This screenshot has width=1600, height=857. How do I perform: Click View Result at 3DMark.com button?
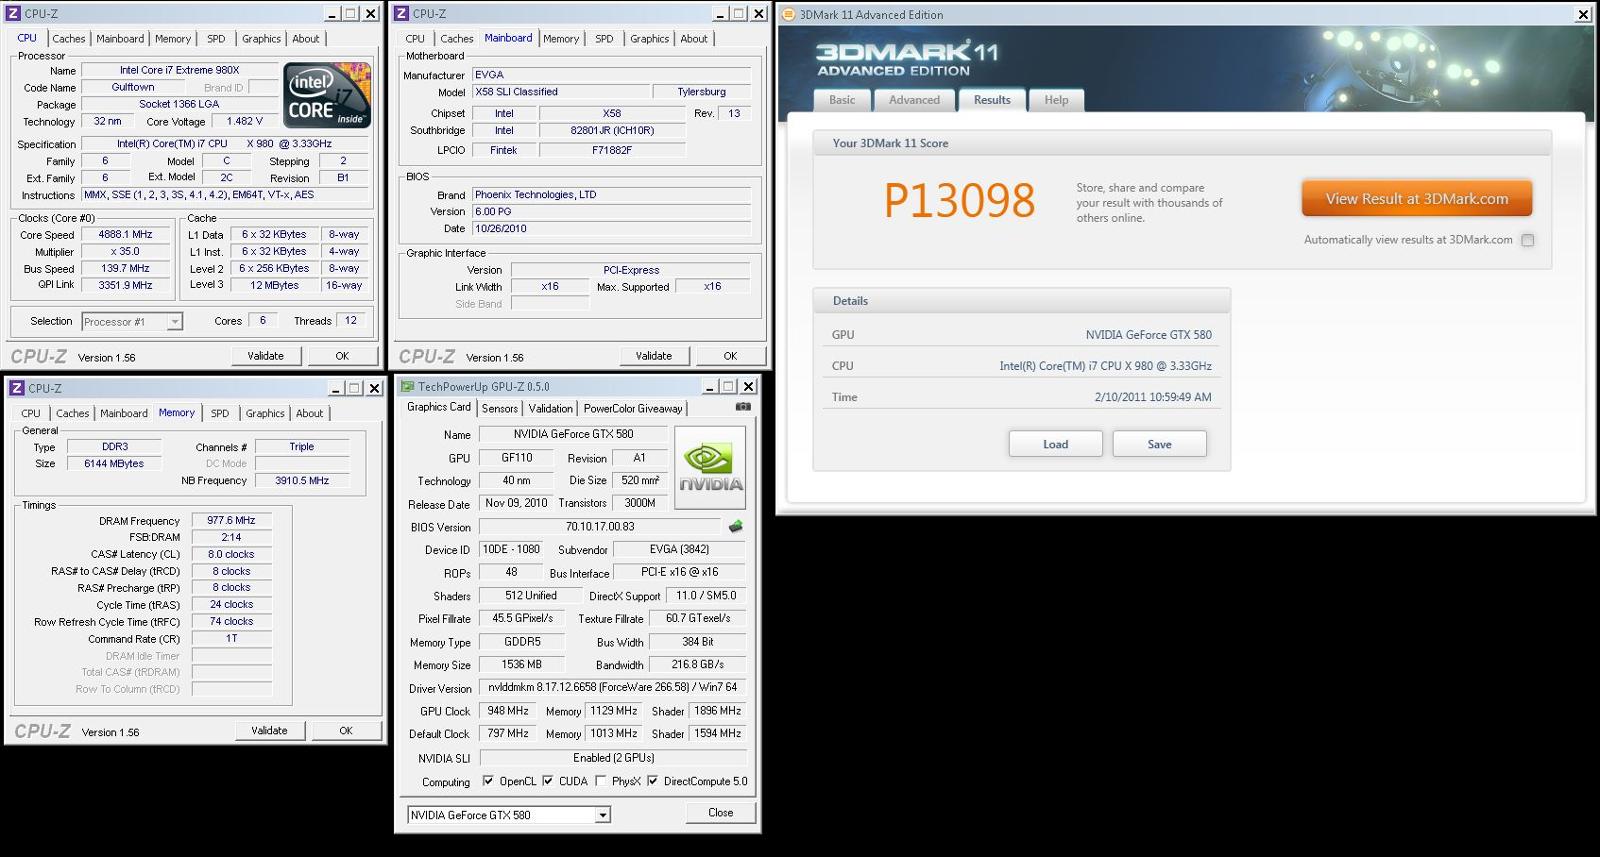coord(1417,198)
